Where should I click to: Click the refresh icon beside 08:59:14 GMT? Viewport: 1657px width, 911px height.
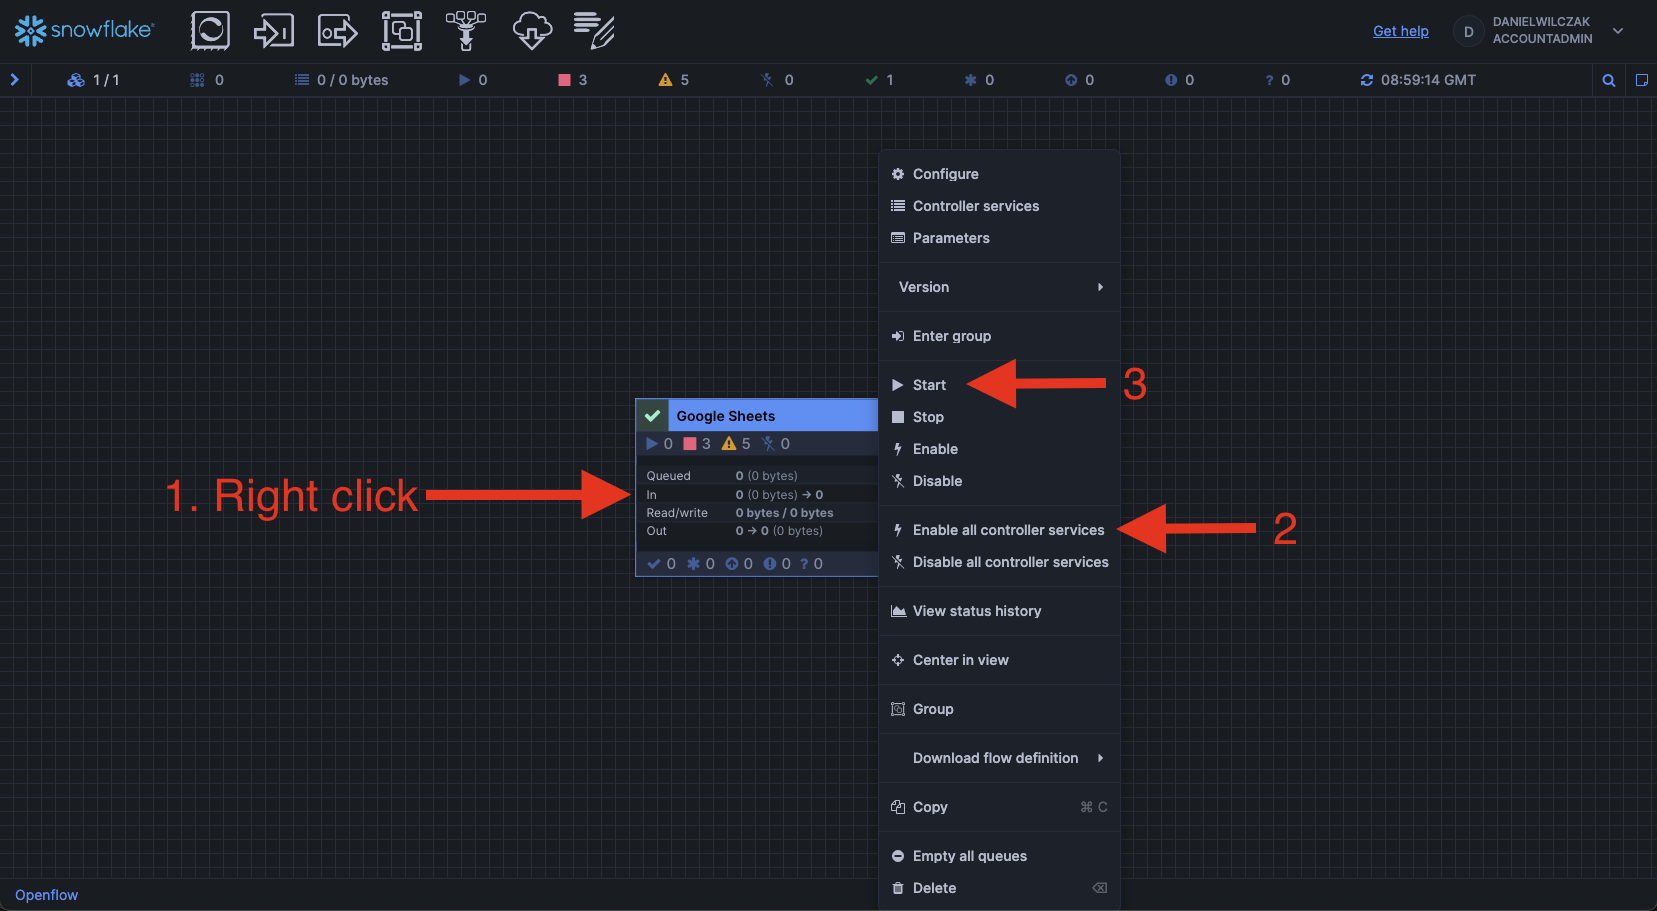(x=1366, y=80)
